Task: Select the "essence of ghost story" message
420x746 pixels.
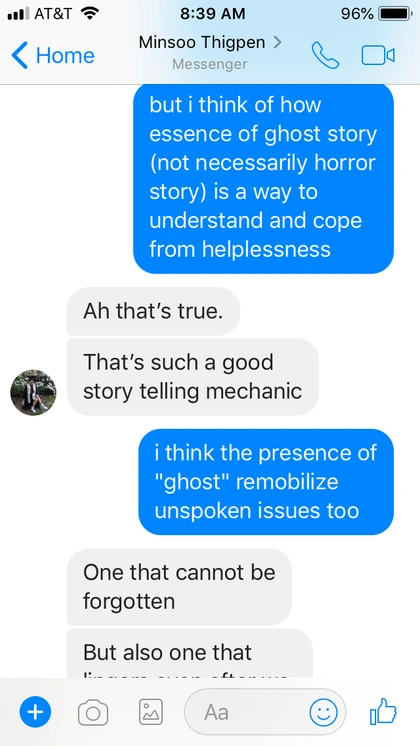Action: (x=263, y=177)
